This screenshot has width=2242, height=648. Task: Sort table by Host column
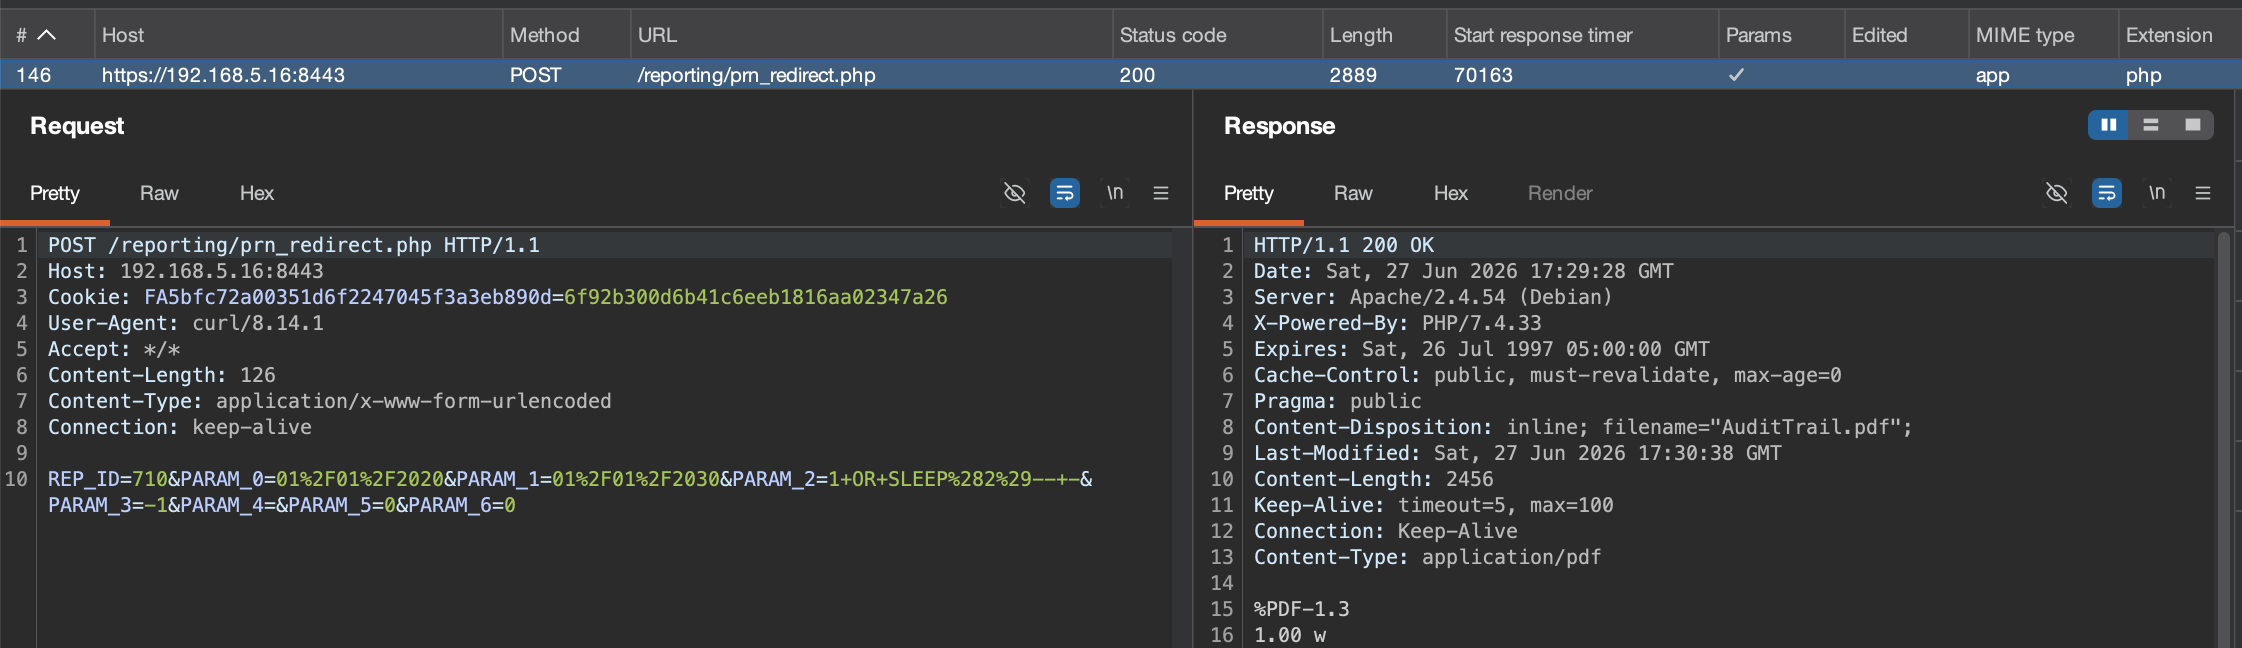click(x=298, y=35)
